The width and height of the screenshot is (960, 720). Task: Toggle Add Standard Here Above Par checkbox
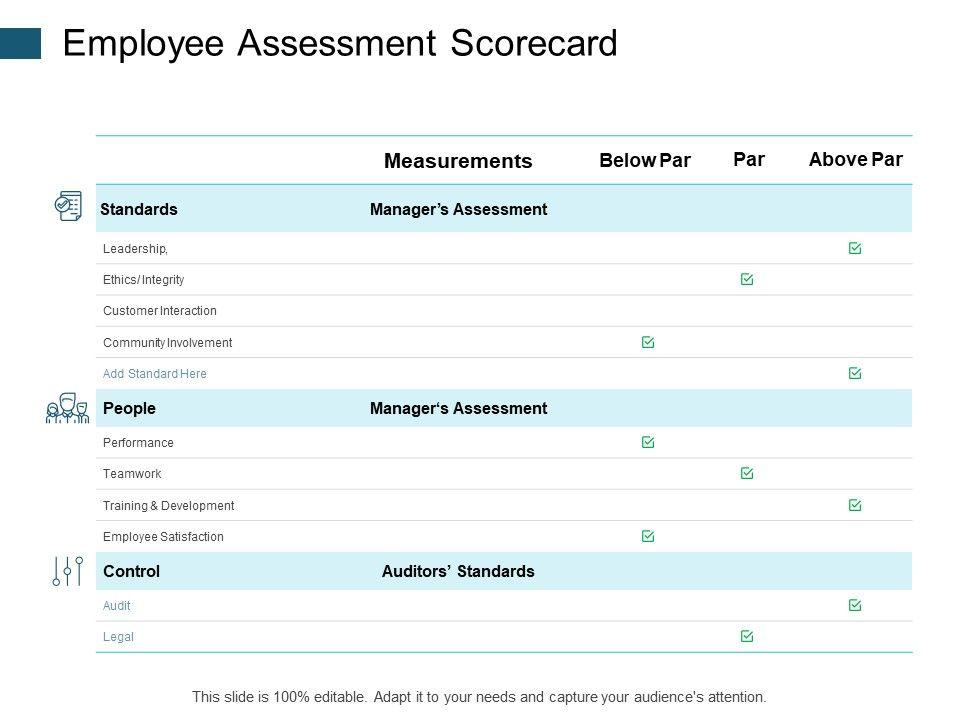pos(855,373)
